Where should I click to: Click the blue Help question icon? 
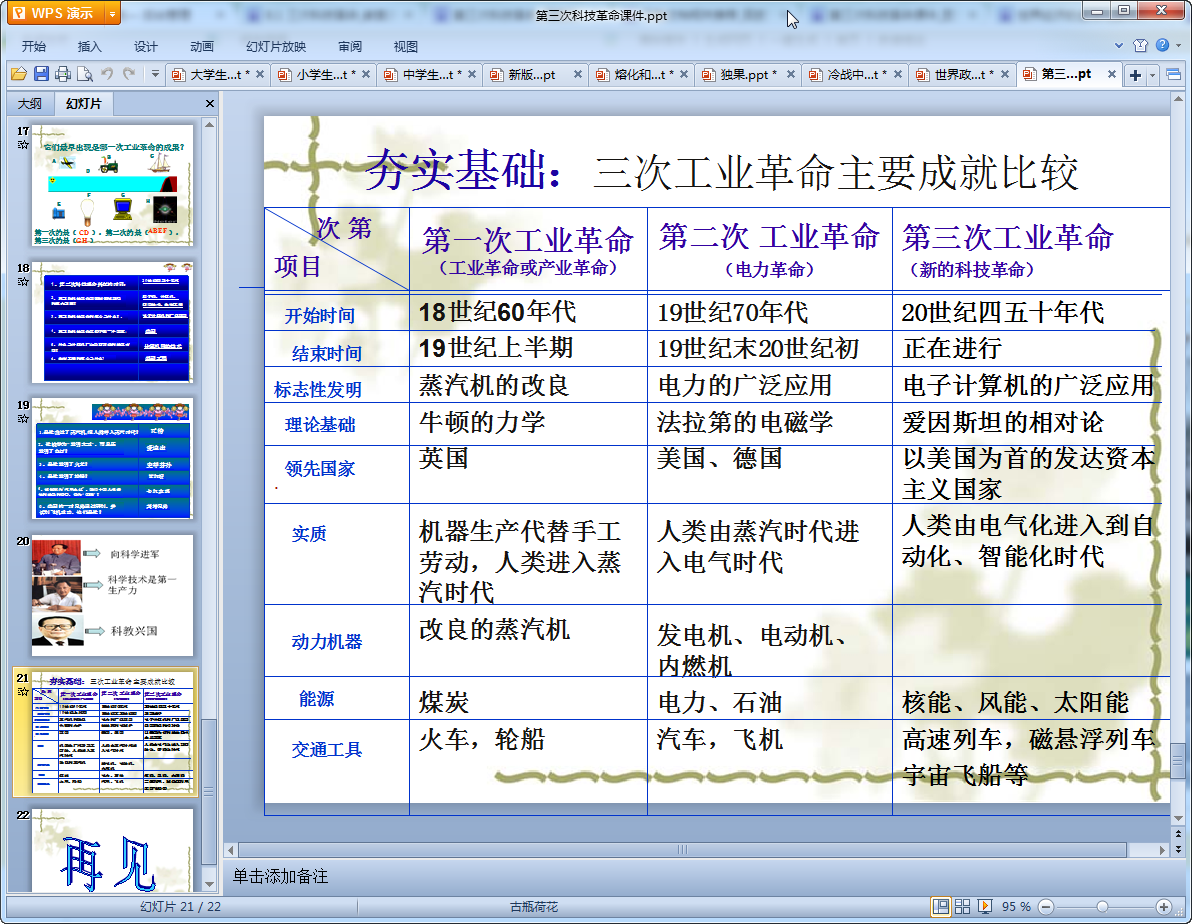[x=1162, y=46]
